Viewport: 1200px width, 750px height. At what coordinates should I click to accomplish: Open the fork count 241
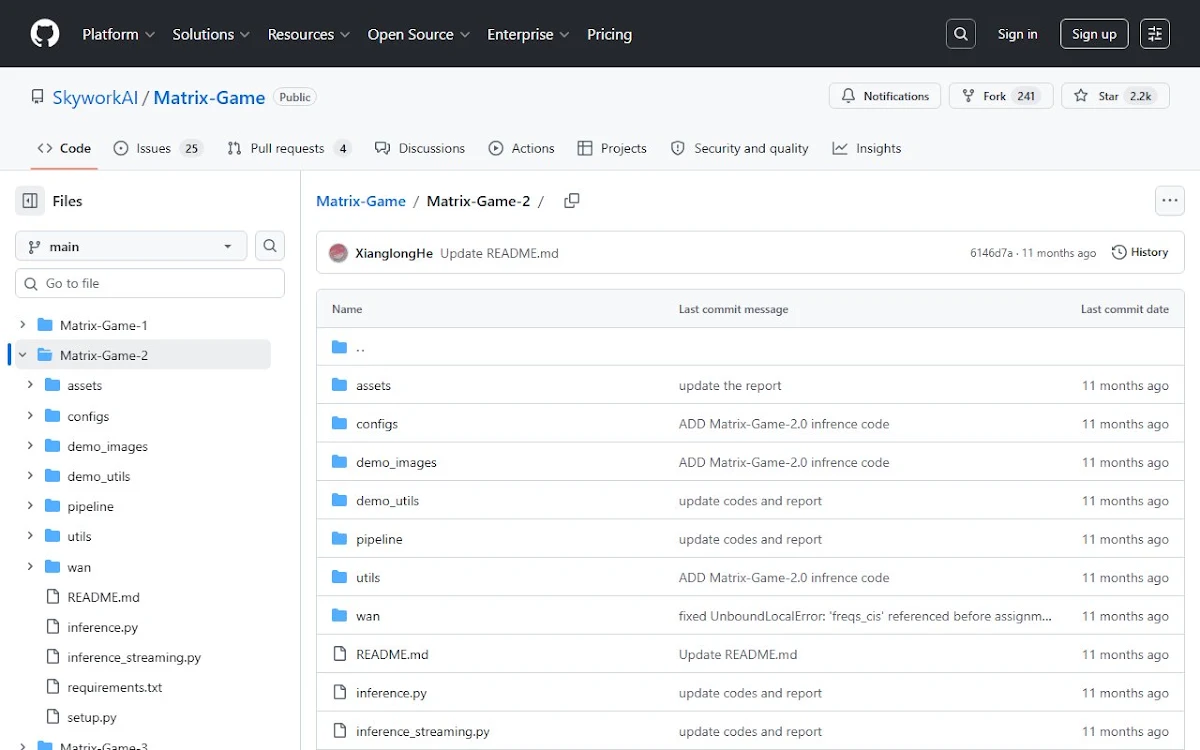[x=1026, y=96]
